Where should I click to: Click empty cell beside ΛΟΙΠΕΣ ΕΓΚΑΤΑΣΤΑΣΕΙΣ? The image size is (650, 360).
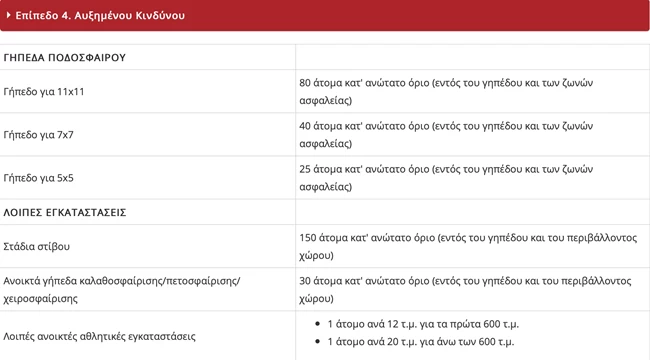[x=473, y=212]
